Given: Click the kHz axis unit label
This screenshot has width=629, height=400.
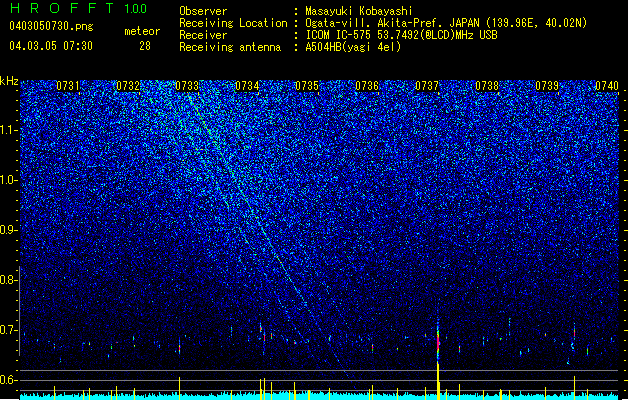Looking at the screenshot, I should [x=9, y=81].
